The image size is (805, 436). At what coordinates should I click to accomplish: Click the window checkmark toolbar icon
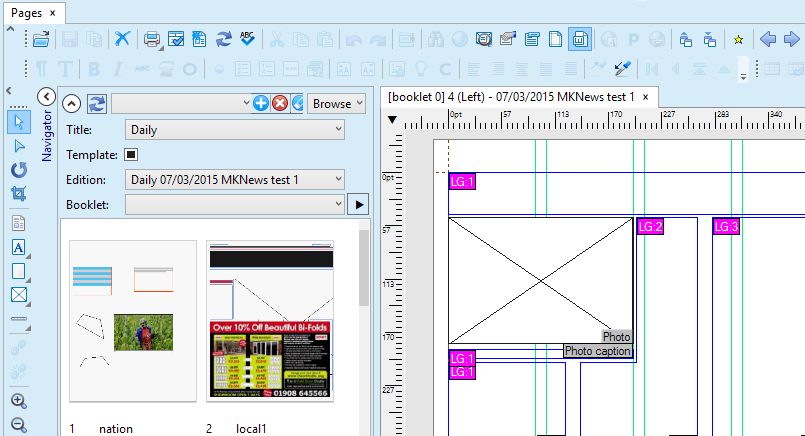tap(176, 39)
